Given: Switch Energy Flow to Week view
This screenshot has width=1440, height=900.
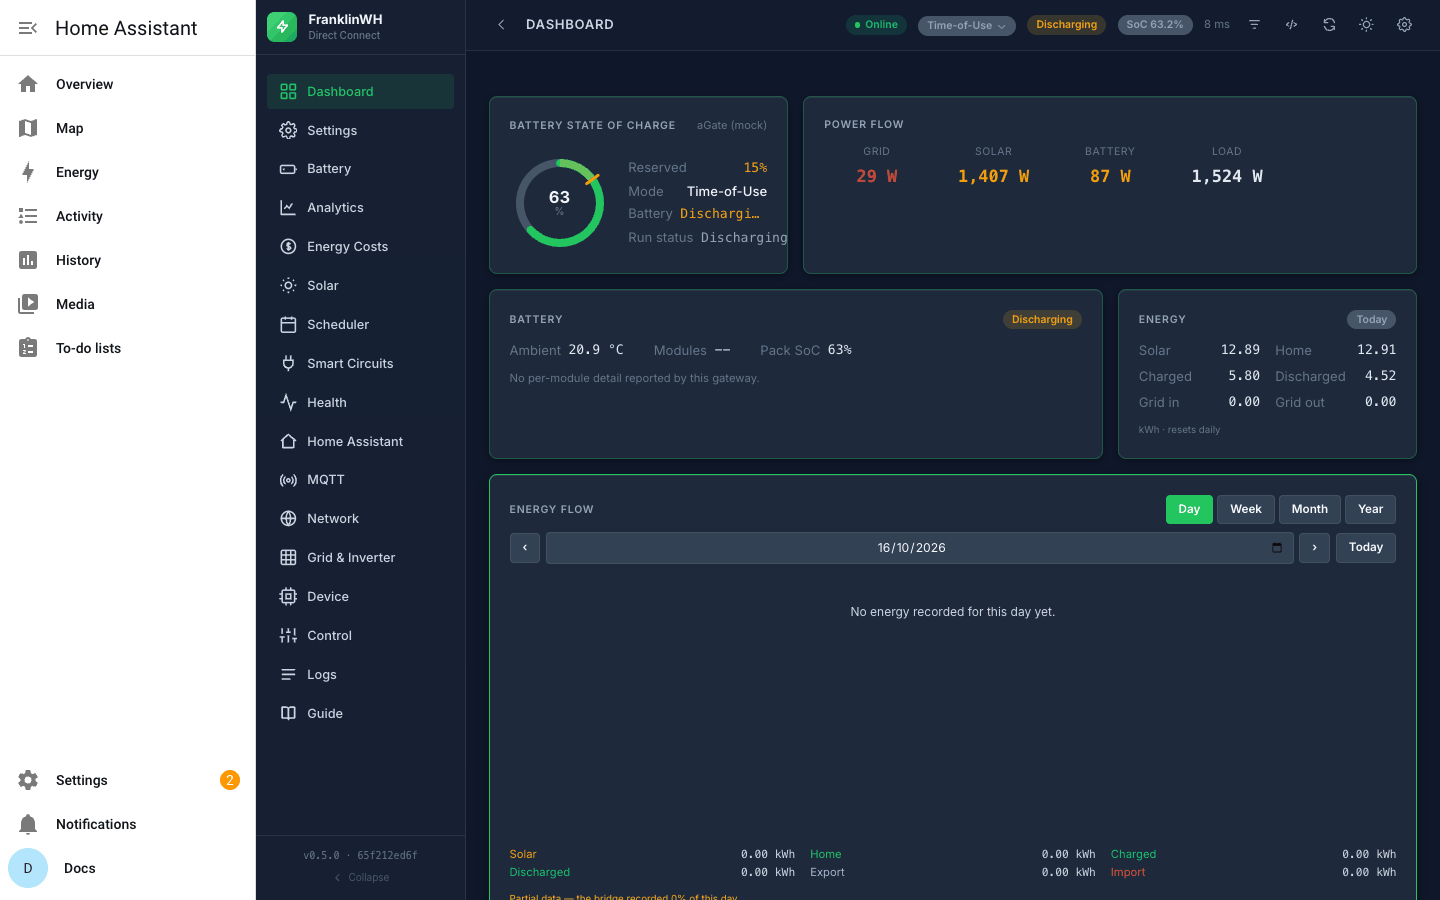Looking at the screenshot, I should [1246, 510].
